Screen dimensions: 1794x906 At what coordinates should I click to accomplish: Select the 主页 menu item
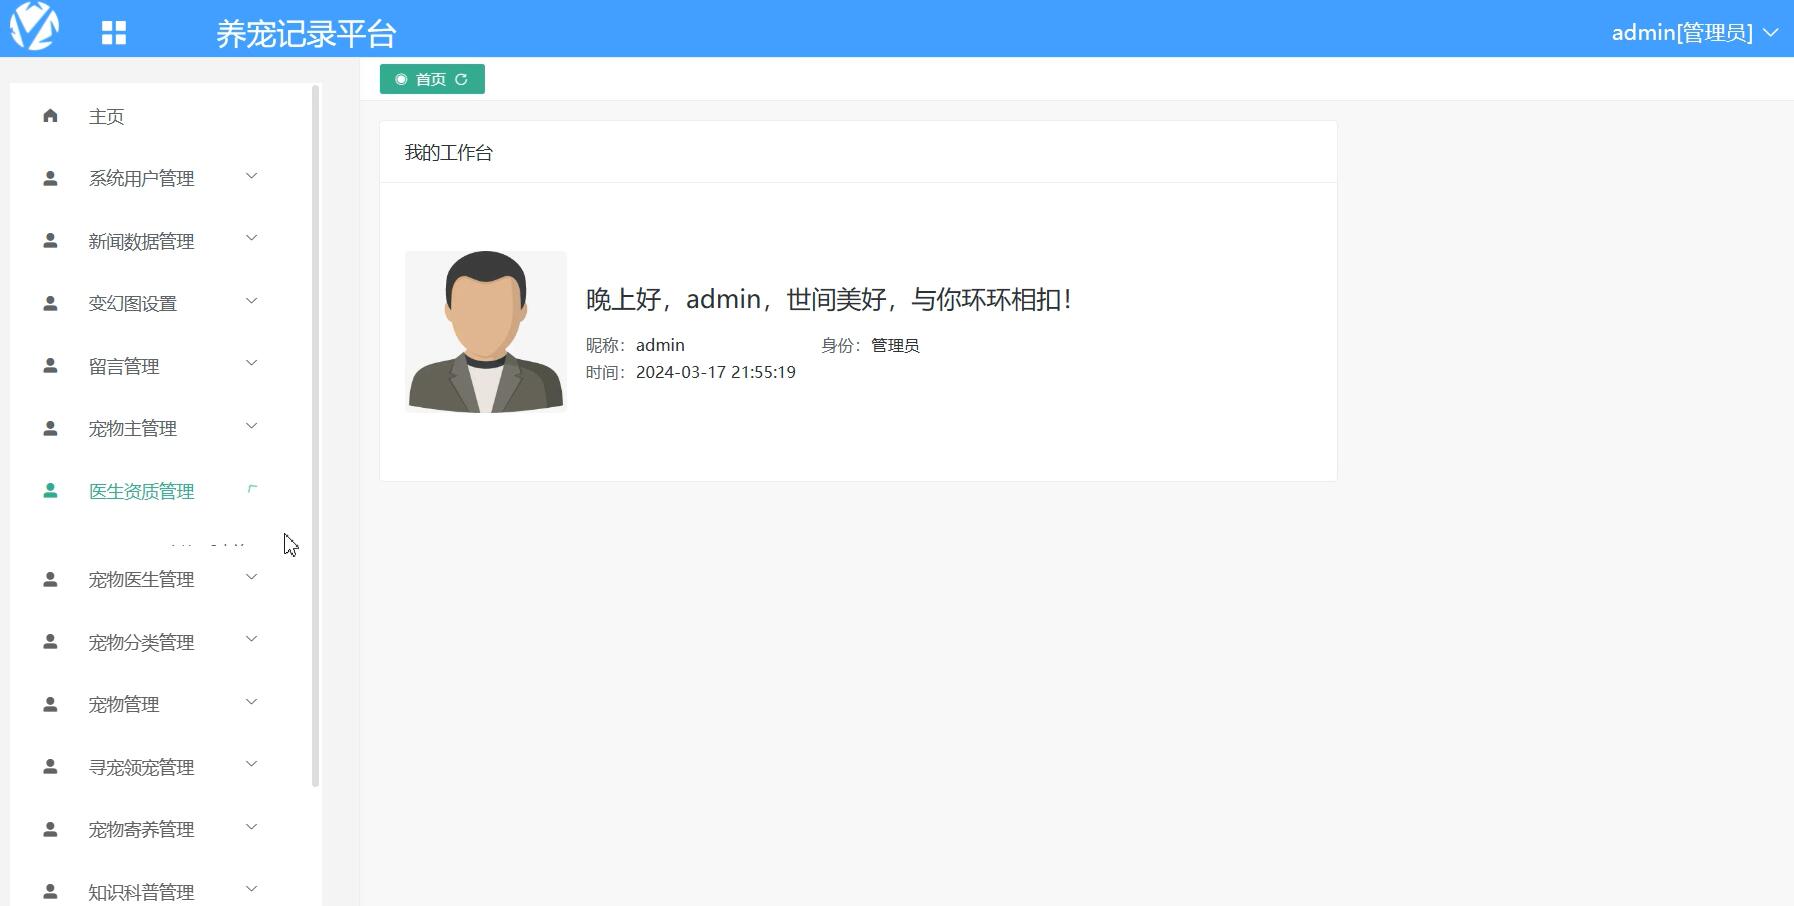[x=106, y=116]
